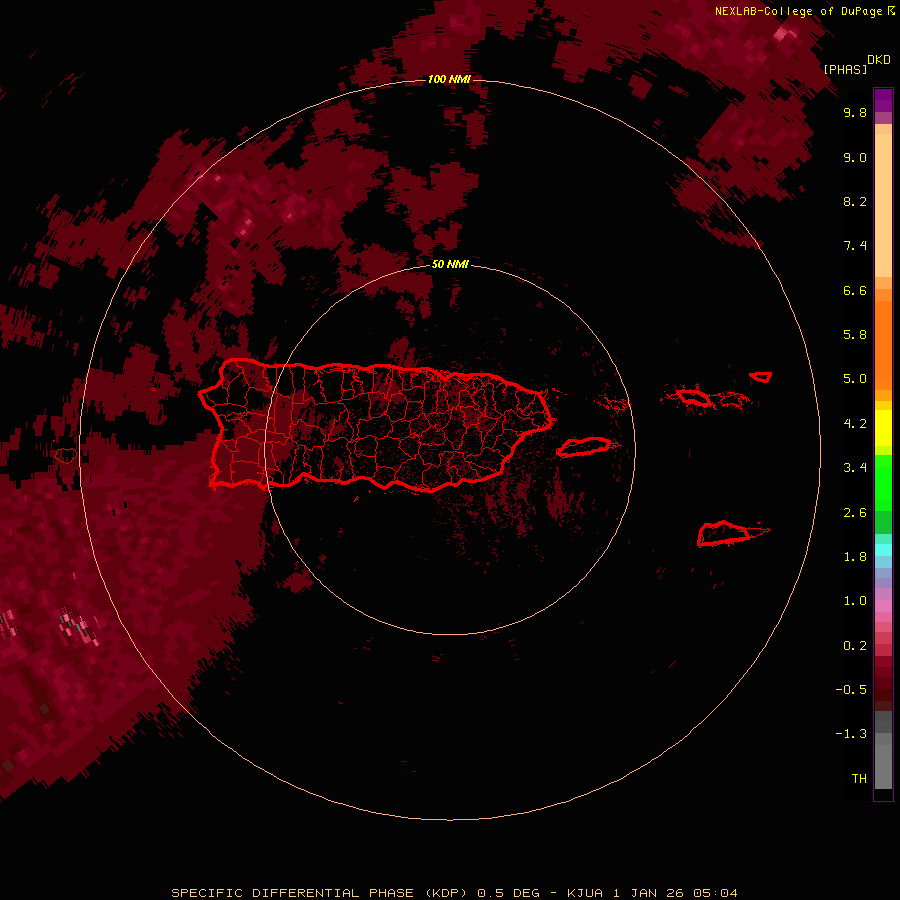The height and width of the screenshot is (900, 900).
Task: Click the Specific Differential Phase caption text
Action: [455, 893]
